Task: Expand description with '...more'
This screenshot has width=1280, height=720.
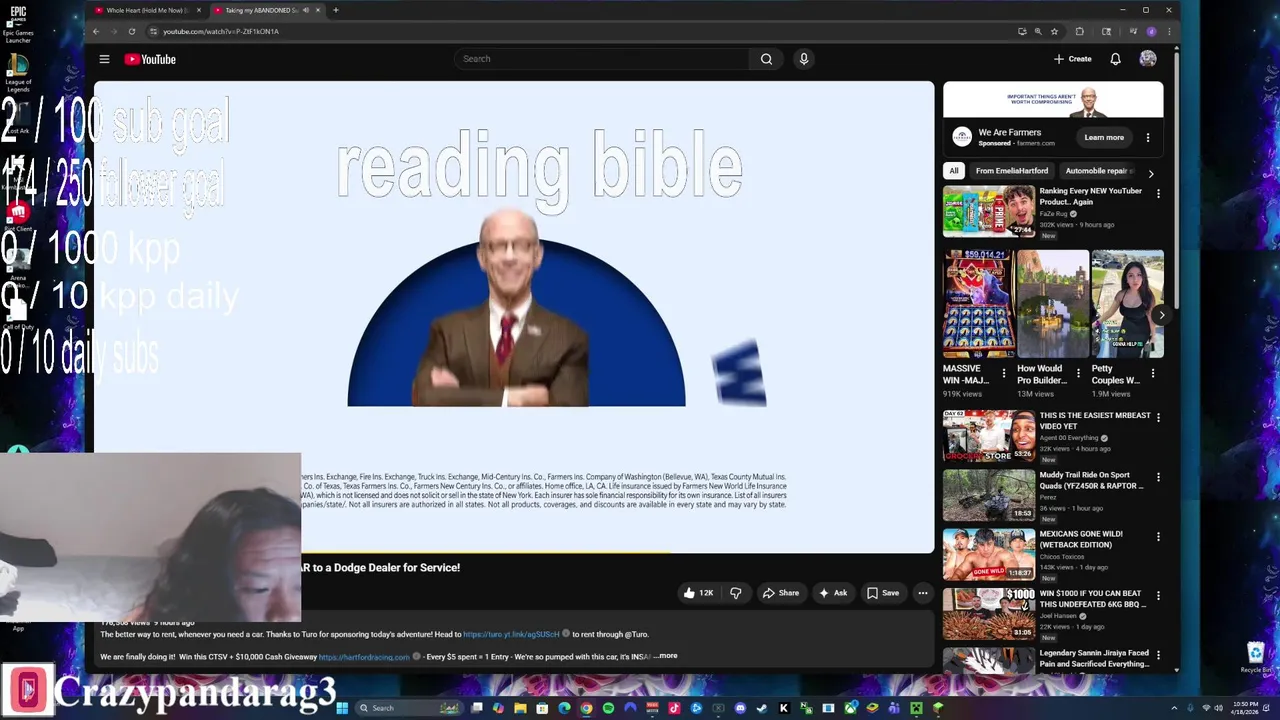Action: pos(666,656)
